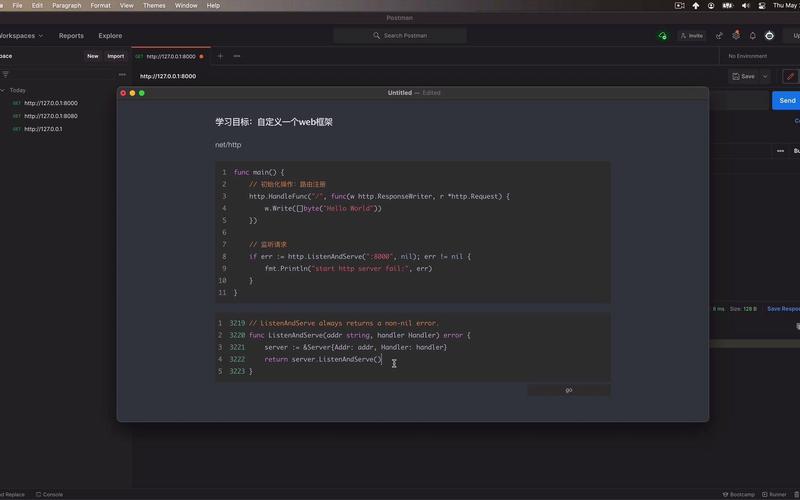Viewport: 800px width, 500px height.
Task: Click the Save button in Postman
Action: [x=744, y=77]
